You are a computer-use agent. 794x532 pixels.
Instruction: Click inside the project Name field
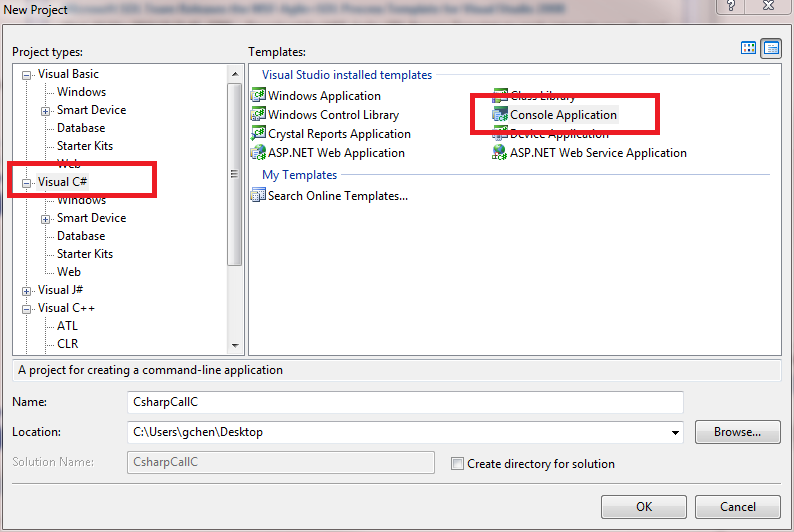click(405, 402)
